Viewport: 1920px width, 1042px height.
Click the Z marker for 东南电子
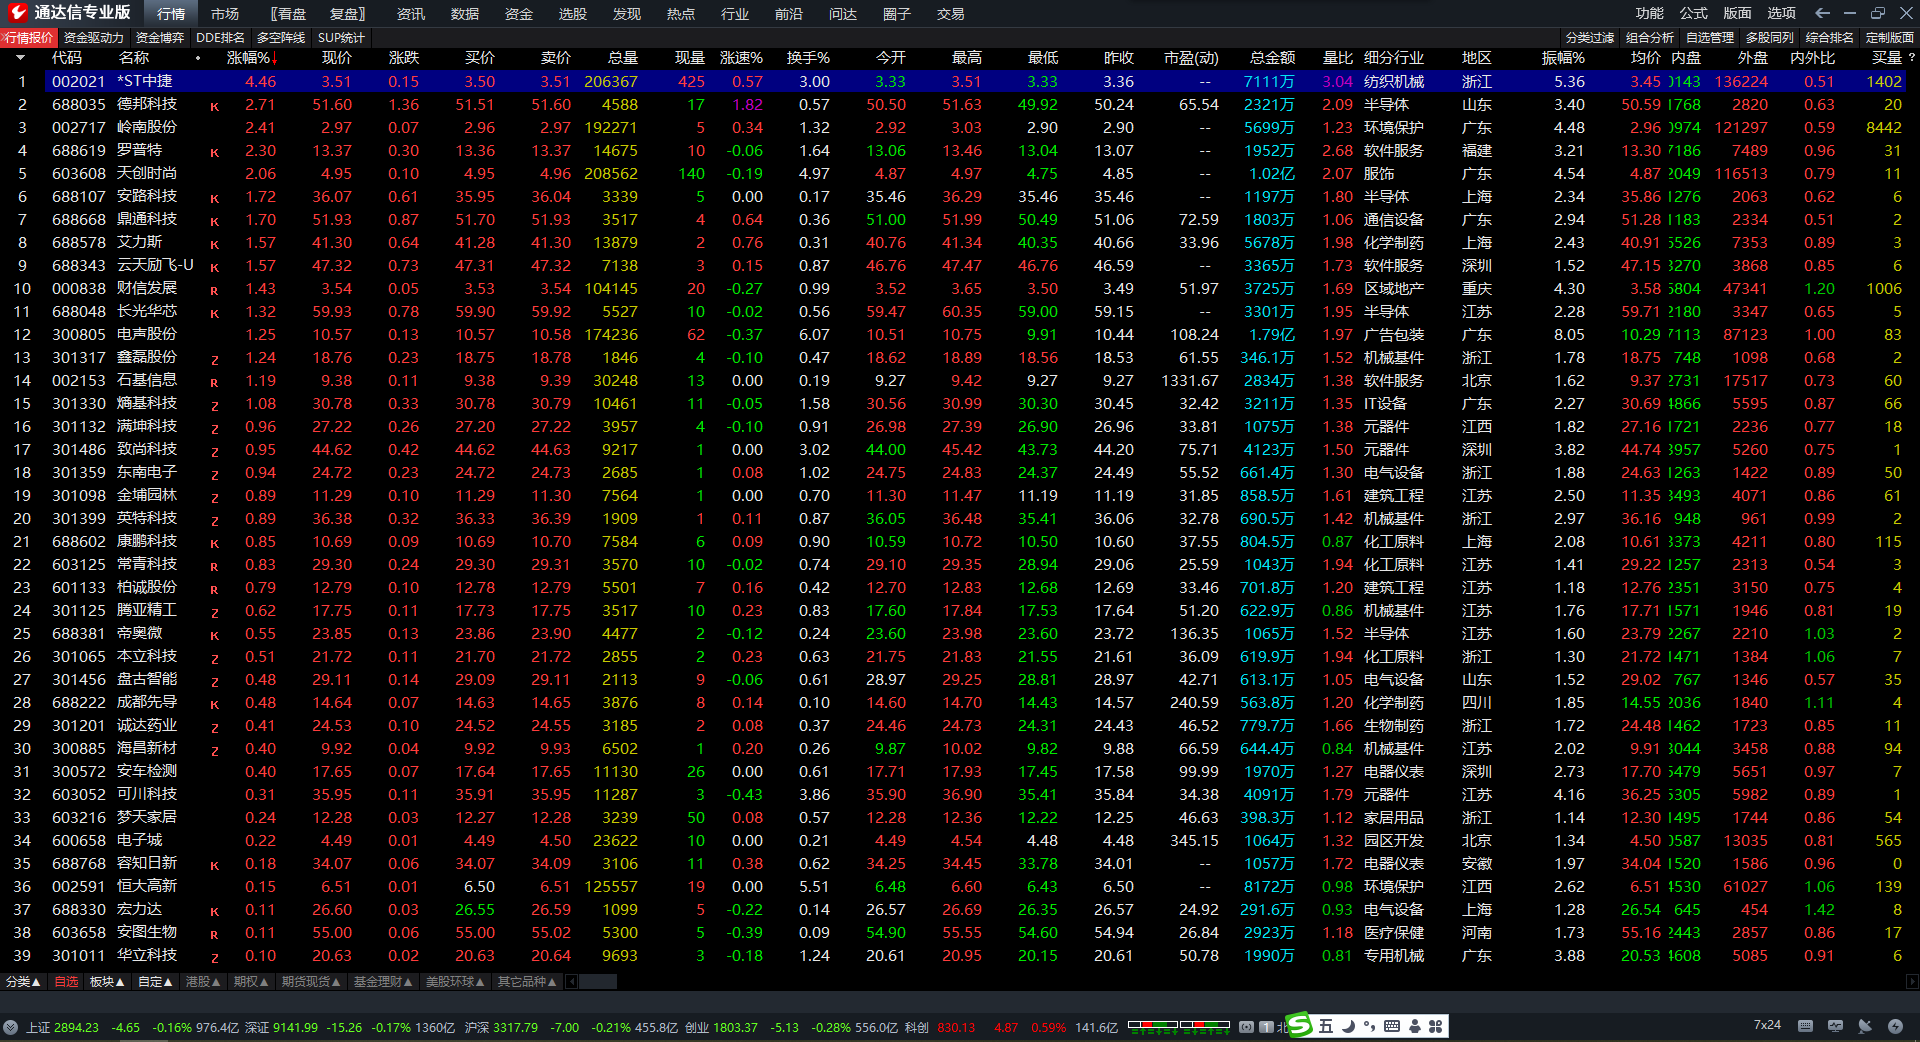(214, 474)
